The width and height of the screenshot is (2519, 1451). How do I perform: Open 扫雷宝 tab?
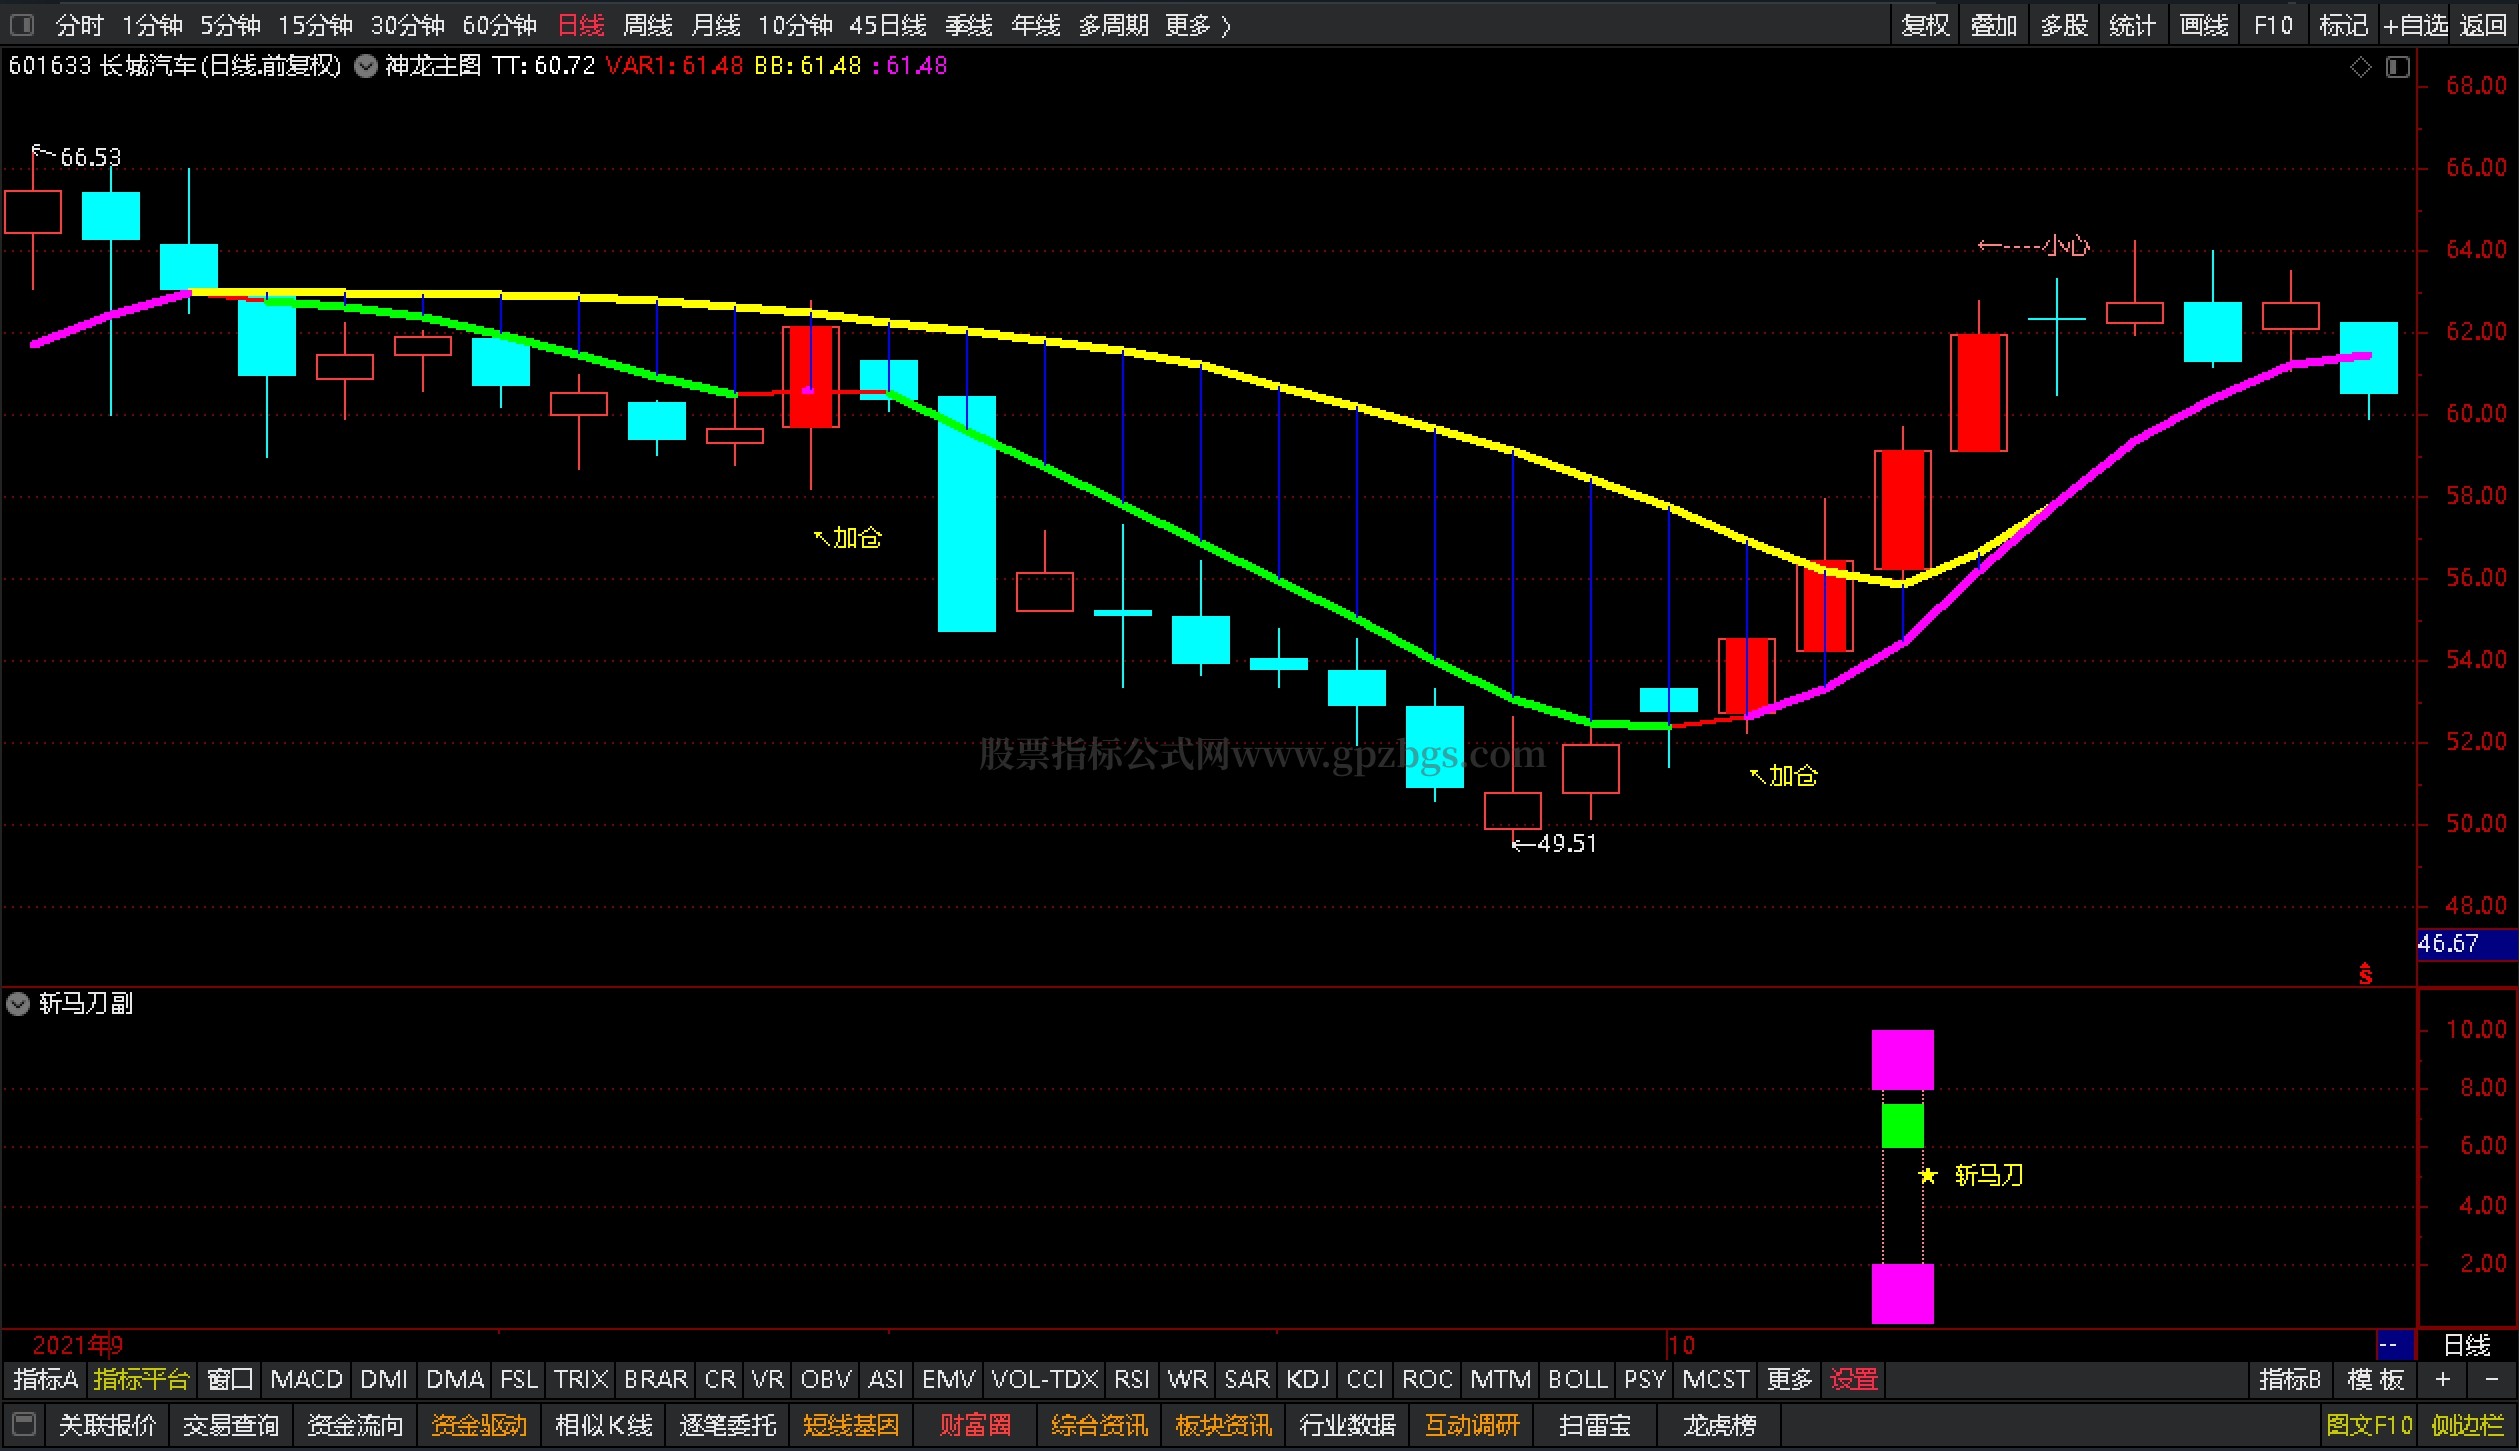coord(1595,1425)
